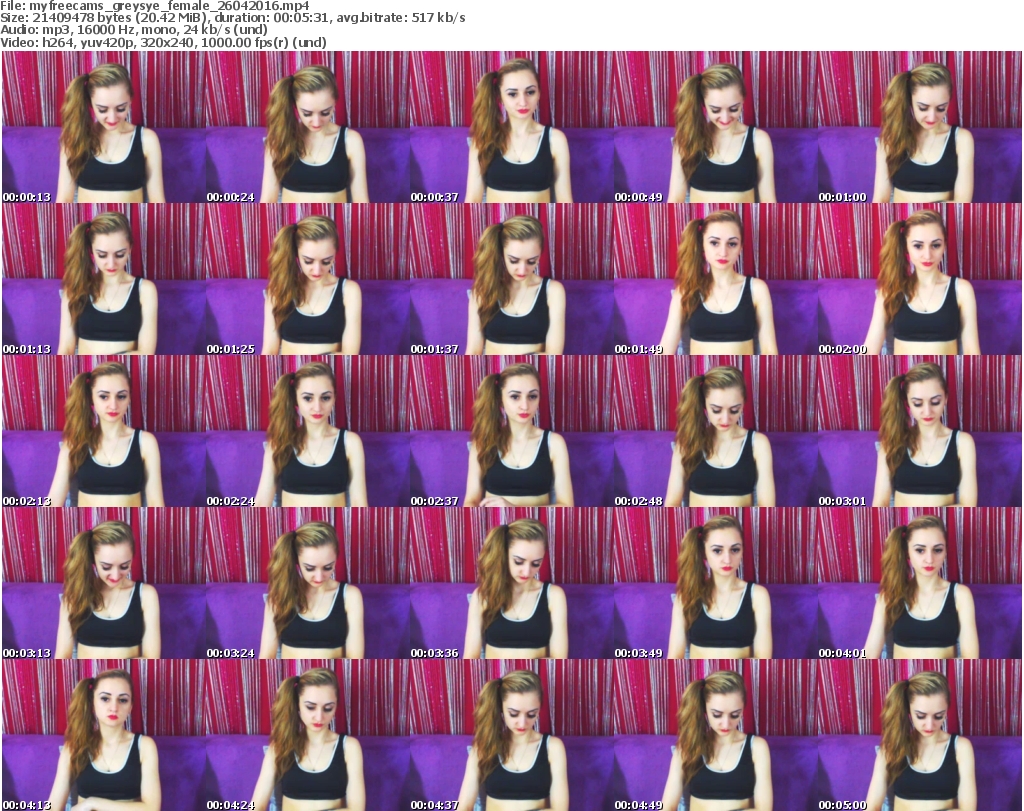Image resolution: width=1024 pixels, height=811 pixels.
Task: Select the 00:01:00 frame
Action: (920, 127)
